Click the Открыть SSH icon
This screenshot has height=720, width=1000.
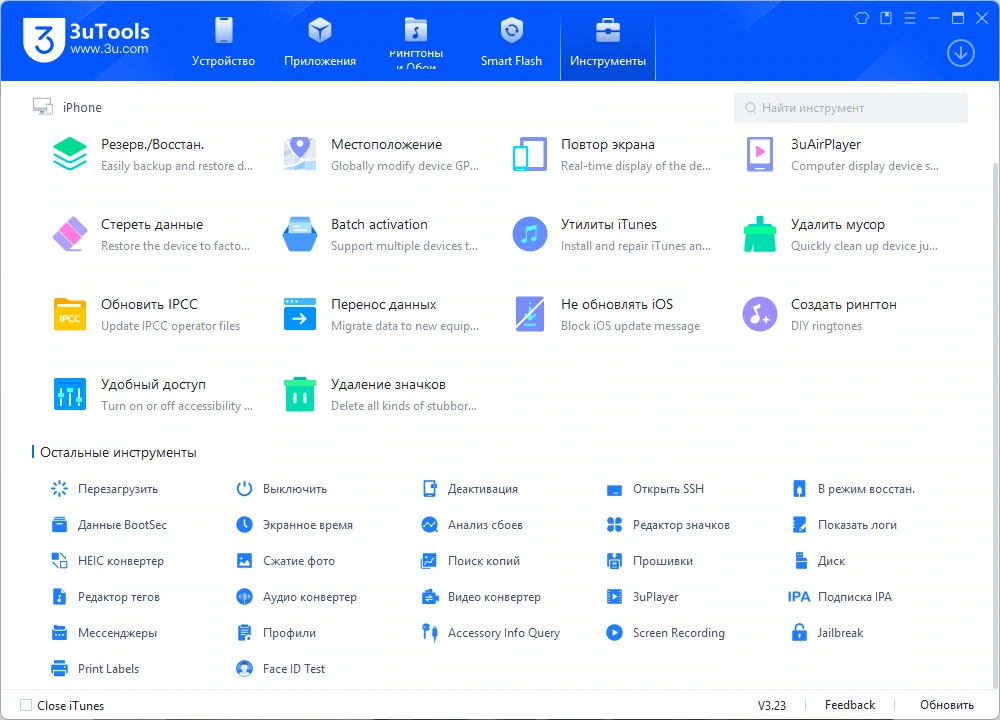[614, 490]
